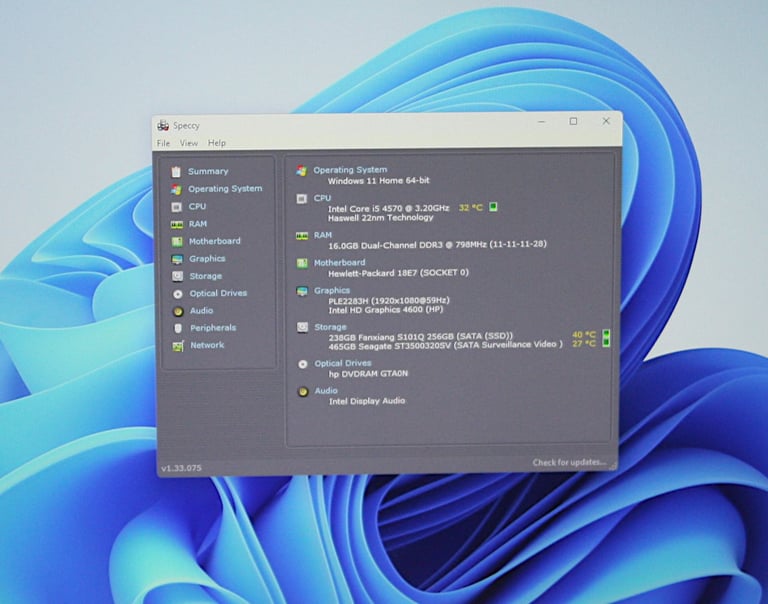This screenshot has height=604, width=768.
Task: Select Optical Drives in the sidebar
Action: [218, 293]
